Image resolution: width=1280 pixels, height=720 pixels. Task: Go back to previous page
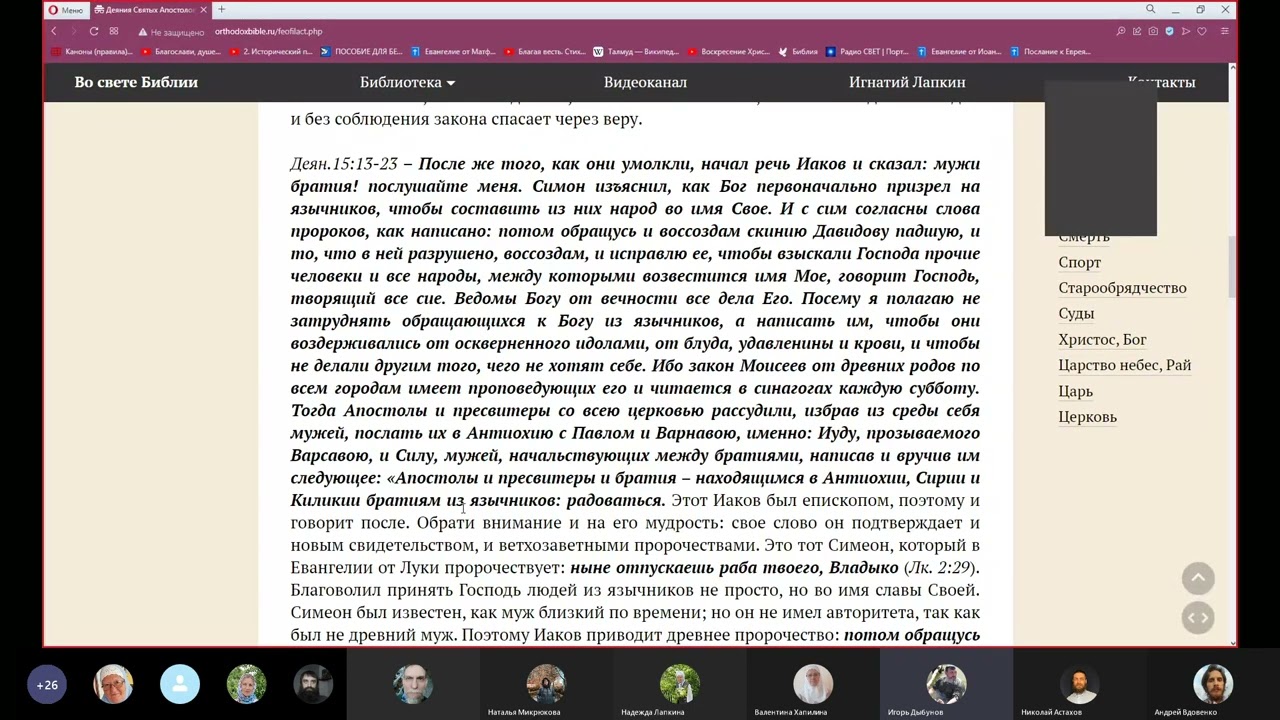pyautogui.click(x=54, y=31)
